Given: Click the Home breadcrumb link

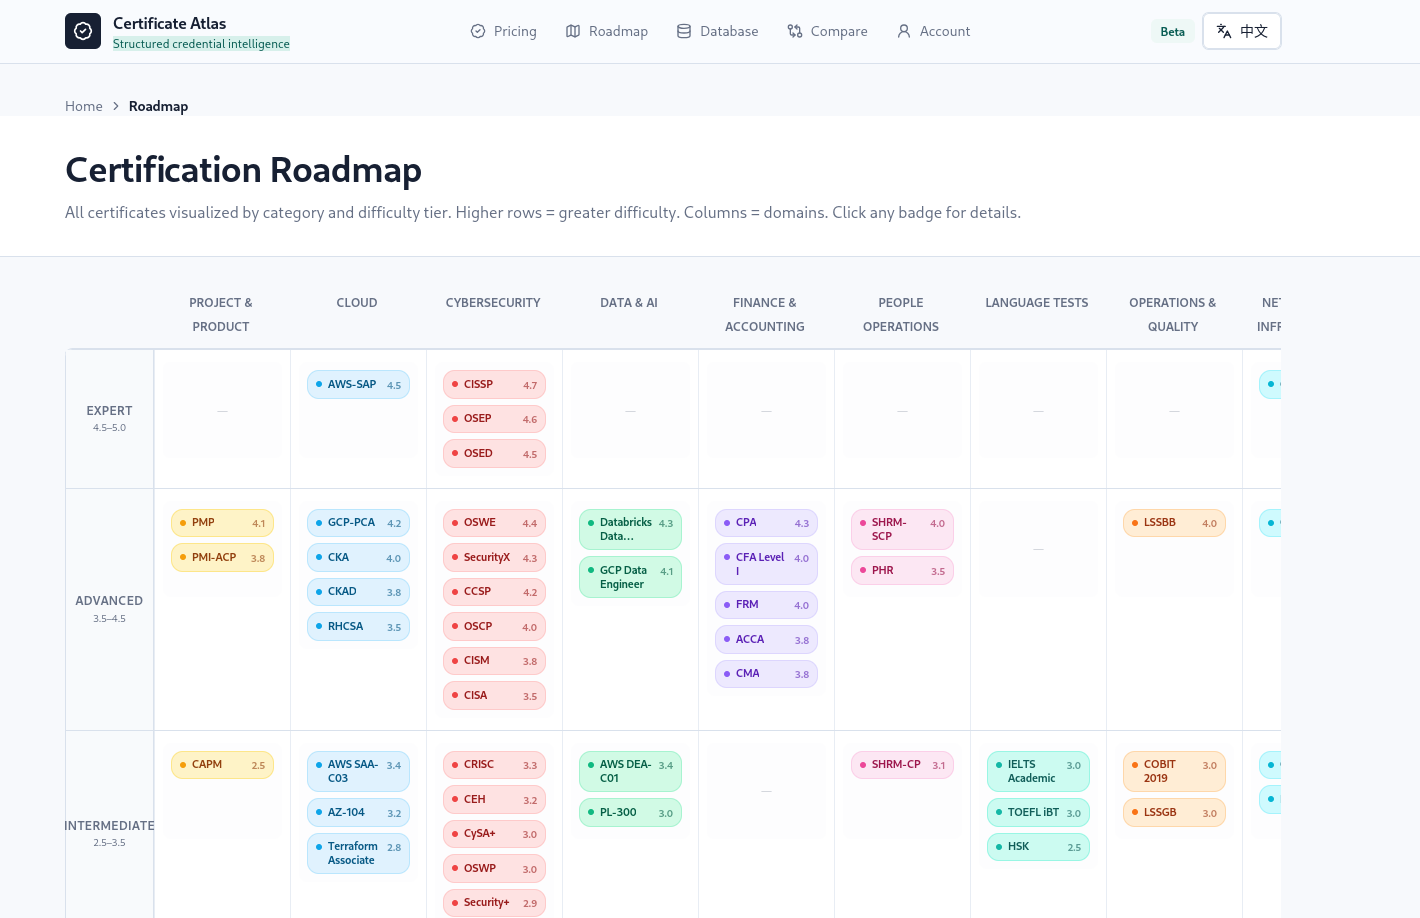Looking at the screenshot, I should pyautogui.click(x=84, y=106).
